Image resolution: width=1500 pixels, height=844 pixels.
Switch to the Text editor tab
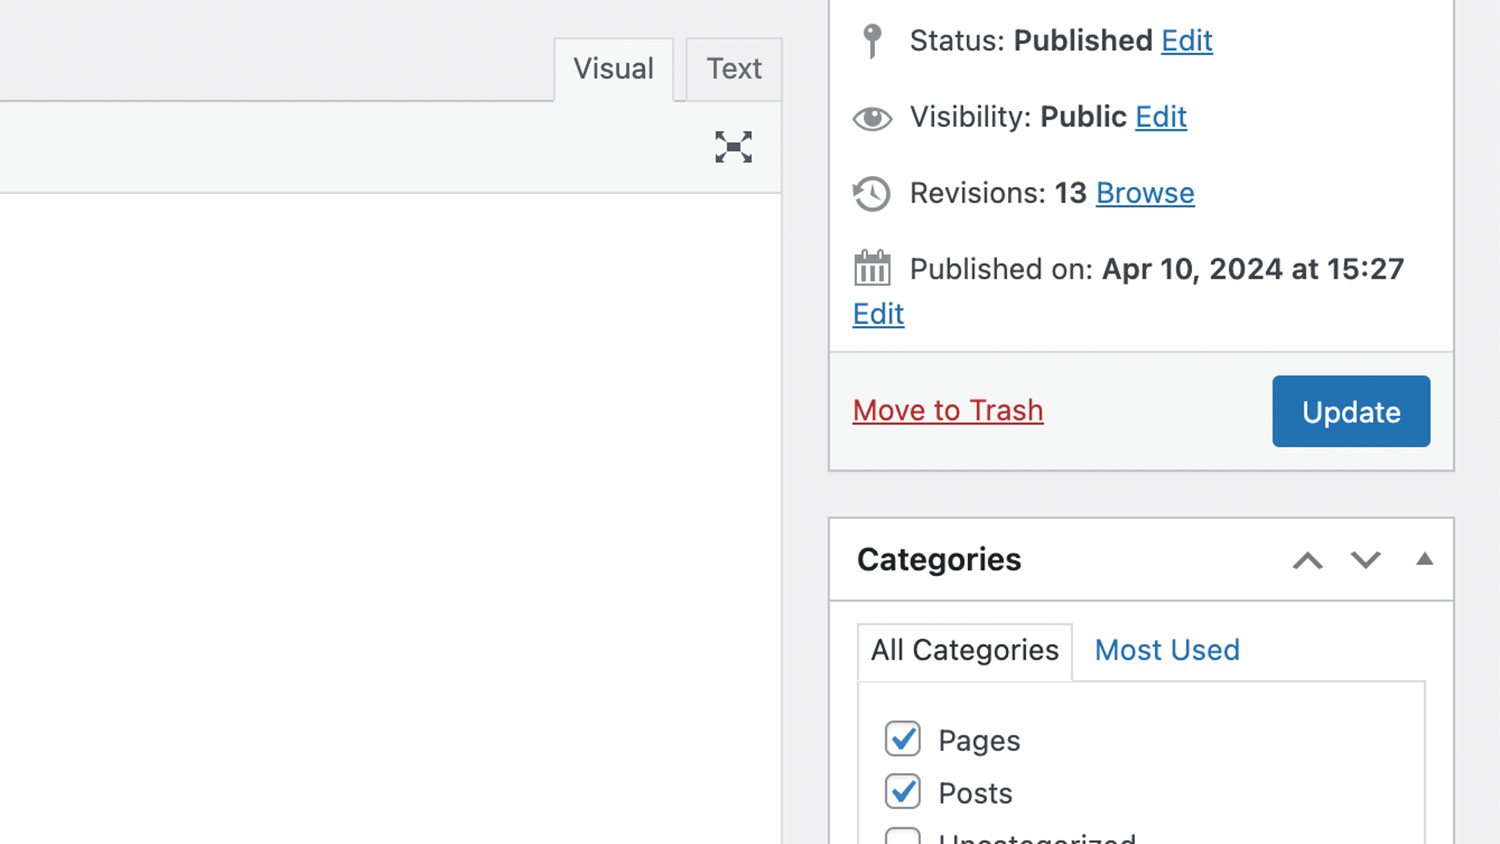pyautogui.click(x=733, y=69)
